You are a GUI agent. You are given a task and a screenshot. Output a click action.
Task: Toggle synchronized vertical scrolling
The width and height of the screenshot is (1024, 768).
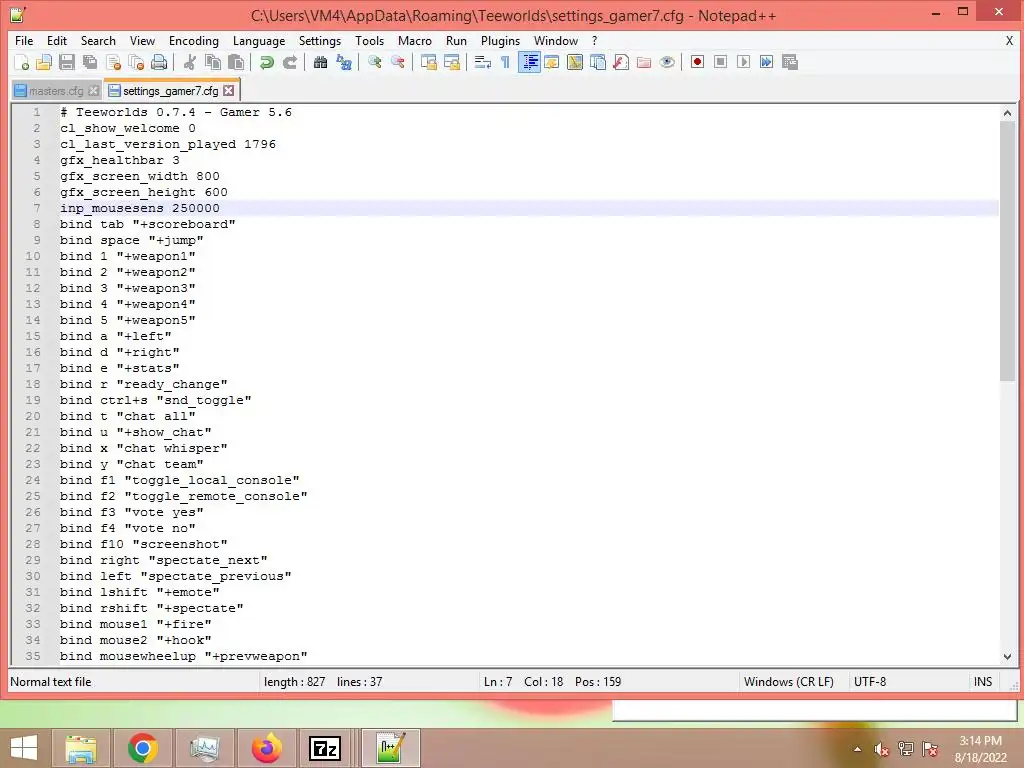pos(428,62)
